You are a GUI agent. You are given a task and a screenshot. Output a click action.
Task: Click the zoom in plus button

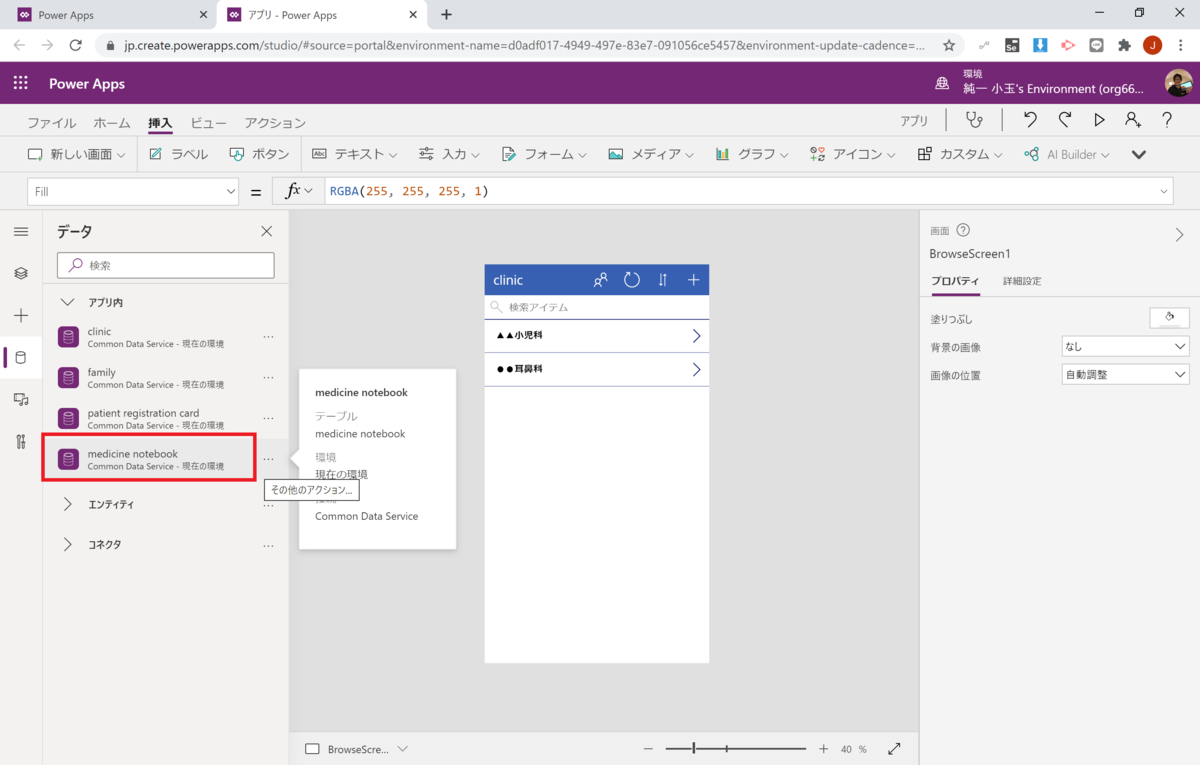[x=824, y=749]
